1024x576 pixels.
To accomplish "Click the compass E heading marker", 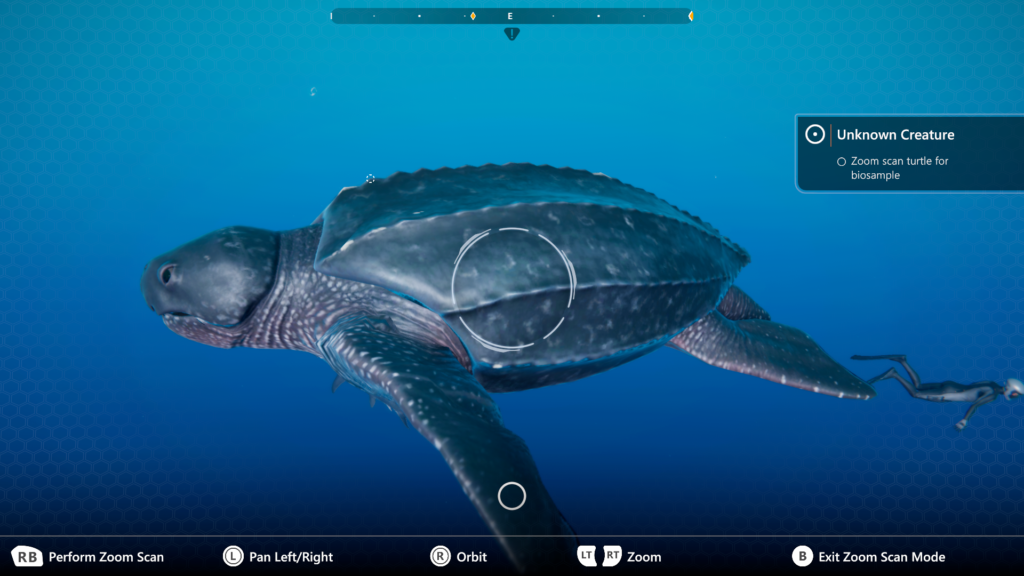I will (510, 16).
